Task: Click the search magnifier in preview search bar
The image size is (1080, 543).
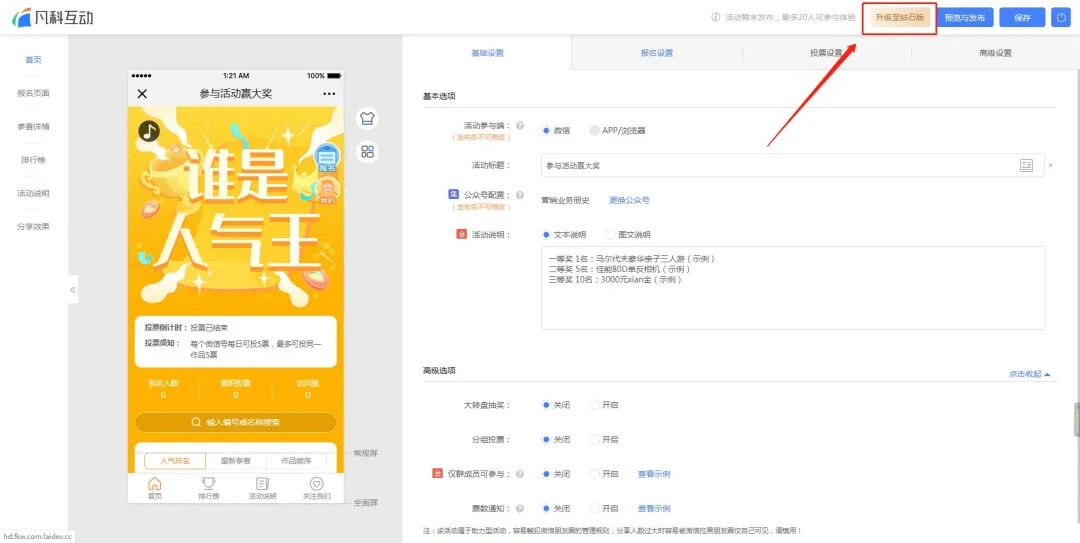Action: 196,422
